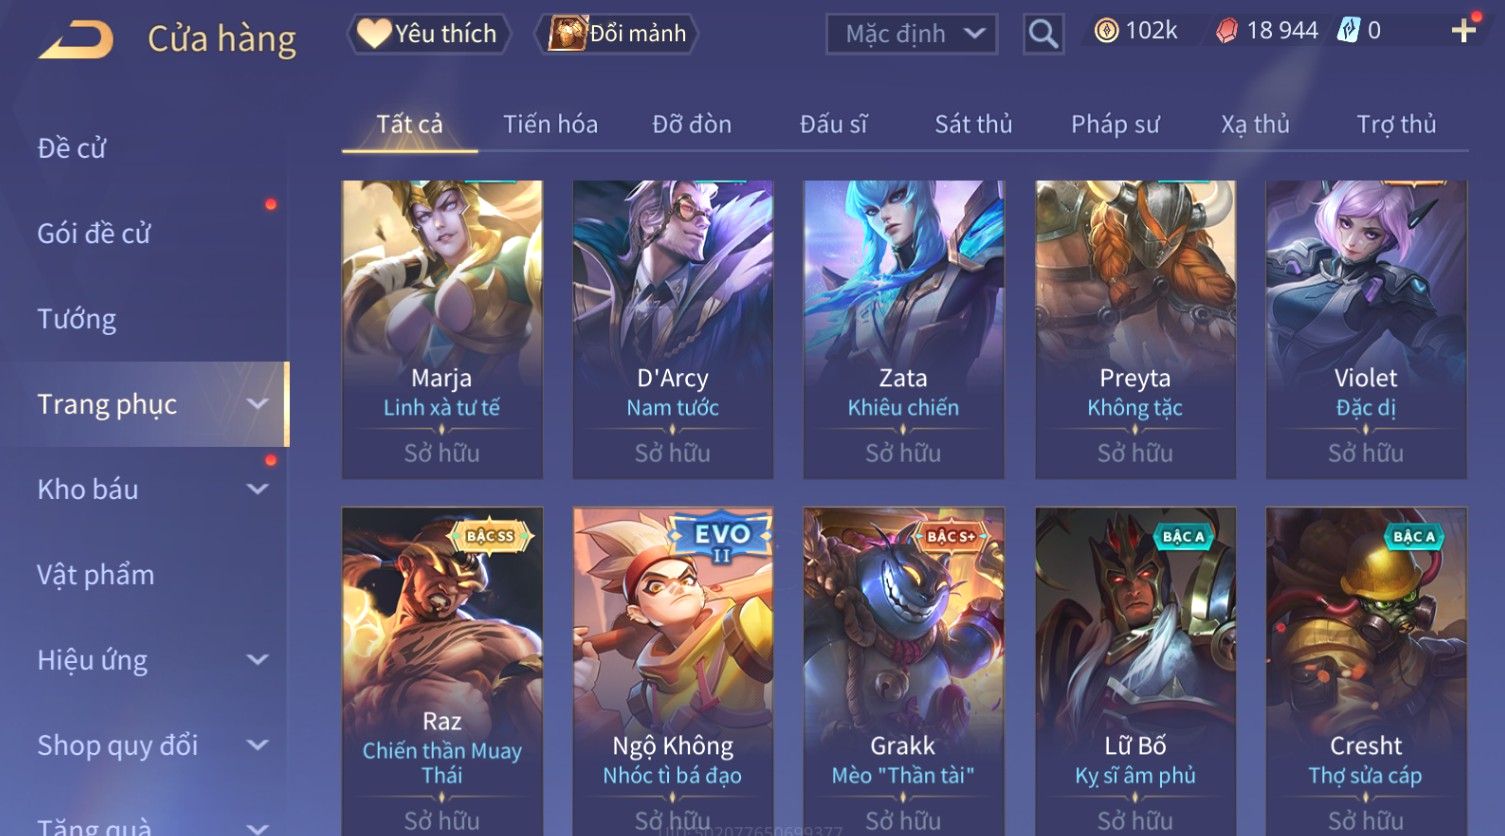1505x836 pixels.
Task: Click the golden back arrow icon
Action: click(76, 39)
